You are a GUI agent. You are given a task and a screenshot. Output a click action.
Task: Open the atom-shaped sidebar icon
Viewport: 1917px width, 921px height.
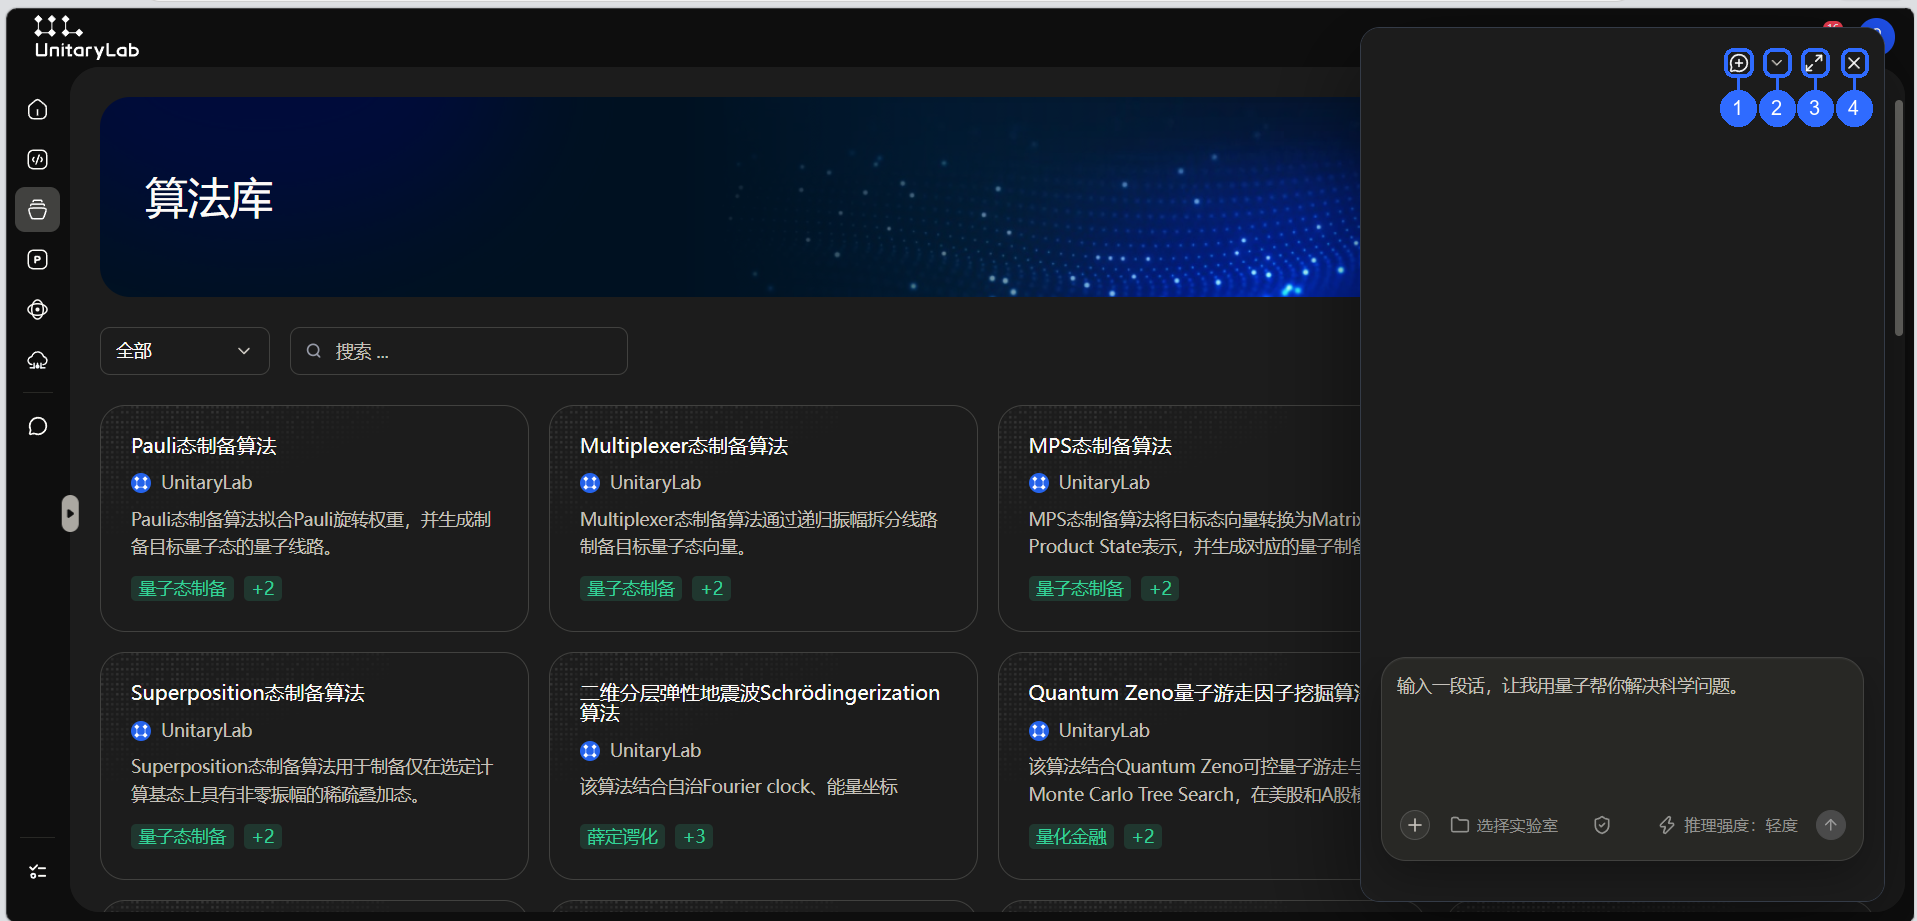coord(38,309)
